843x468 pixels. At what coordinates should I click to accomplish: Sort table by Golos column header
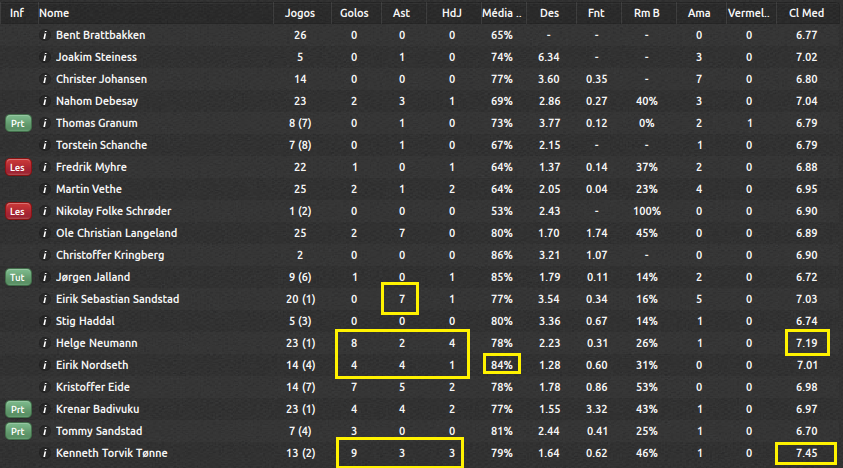[353, 14]
